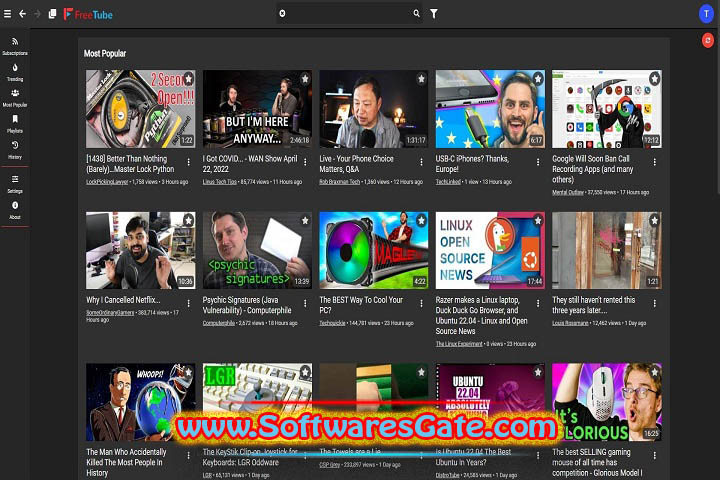
Task: Click inside the search input field
Action: [x=349, y=14]
